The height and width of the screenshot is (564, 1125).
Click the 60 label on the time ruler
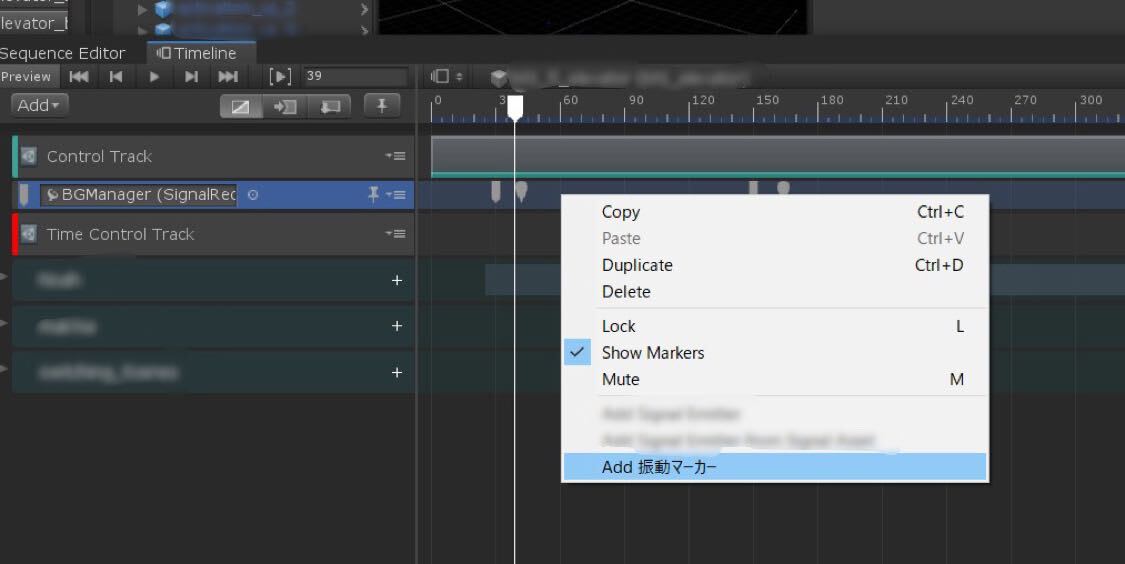click(570, 100)
